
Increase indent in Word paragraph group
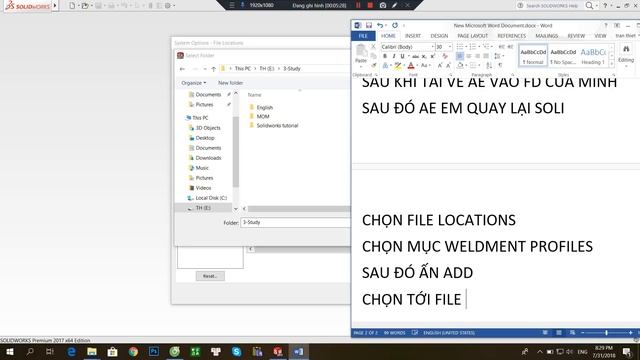[510, 47]
